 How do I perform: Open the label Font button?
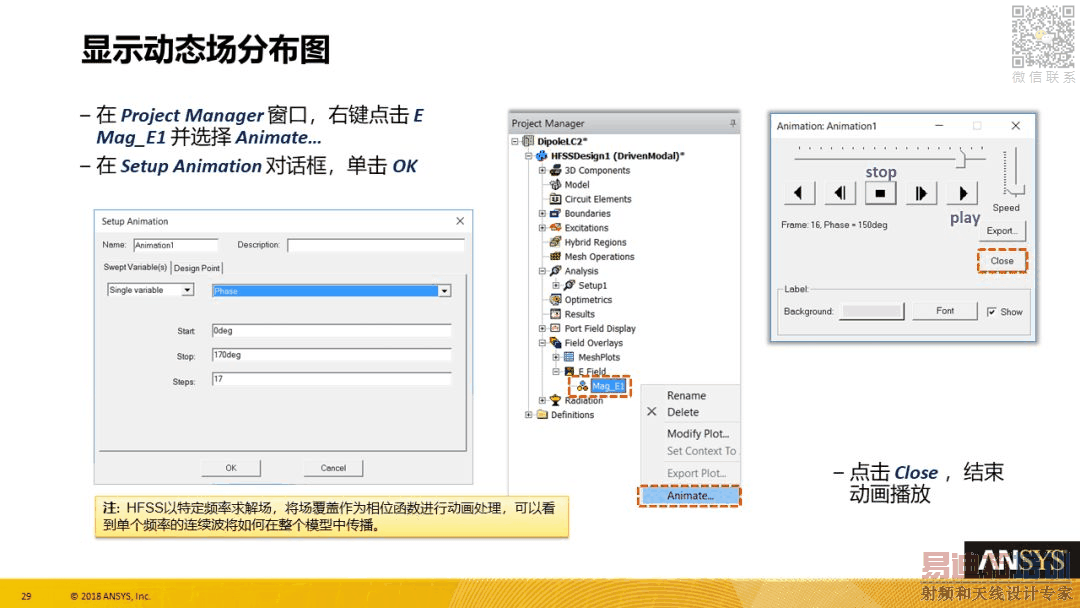pyautogui.click(x=945, y=311)
